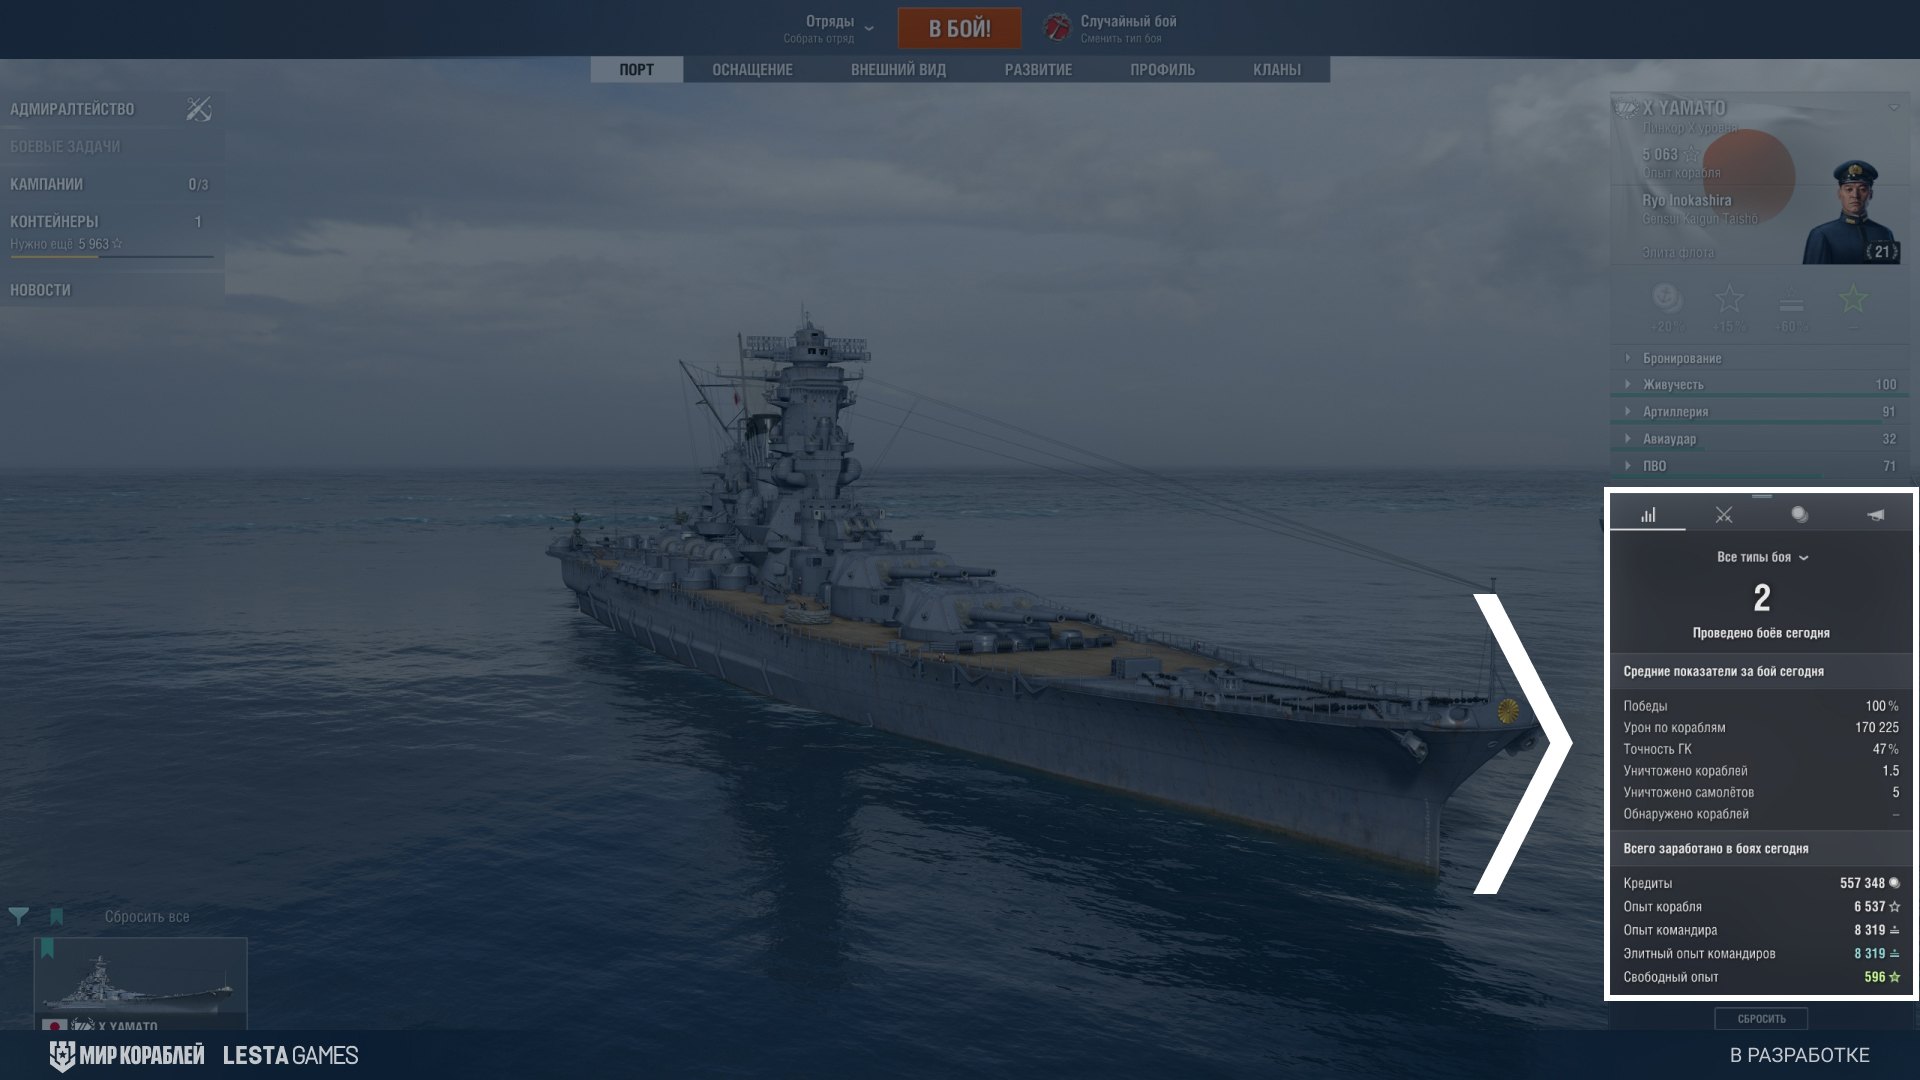Start battle with В БОЙ! button
The height and width of the screenshot is (1080, 1920).
(x=960, y=28)
